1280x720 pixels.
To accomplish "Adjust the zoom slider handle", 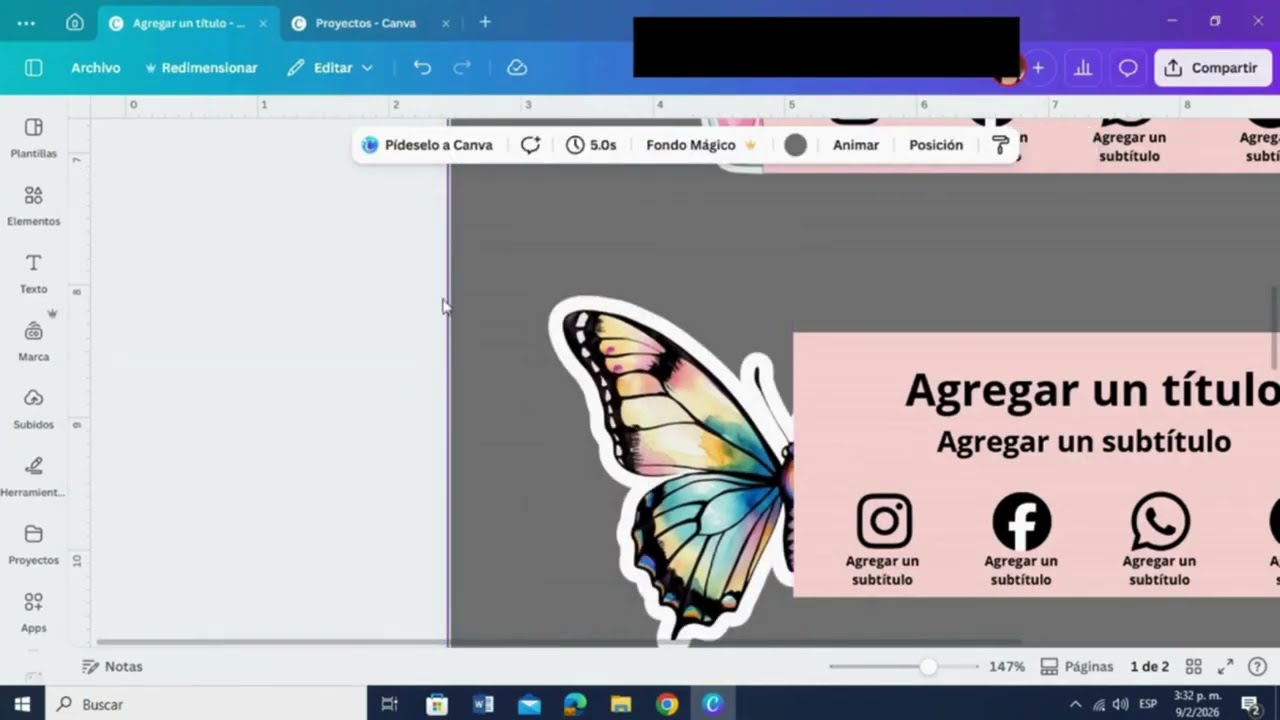I will click(x=928, y=666).
